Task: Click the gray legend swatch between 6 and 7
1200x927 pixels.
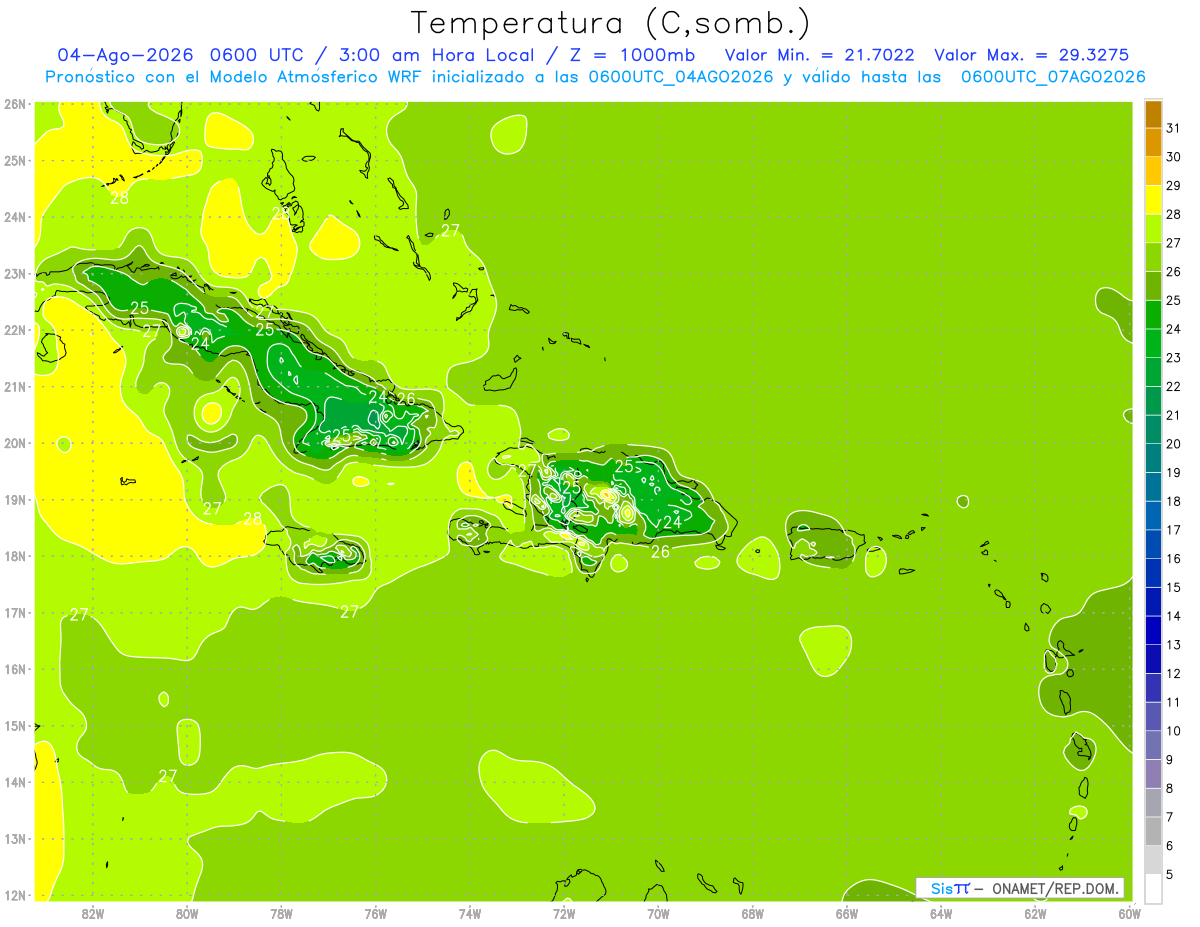Action: pyautogui.click(x=1153, y=831)
